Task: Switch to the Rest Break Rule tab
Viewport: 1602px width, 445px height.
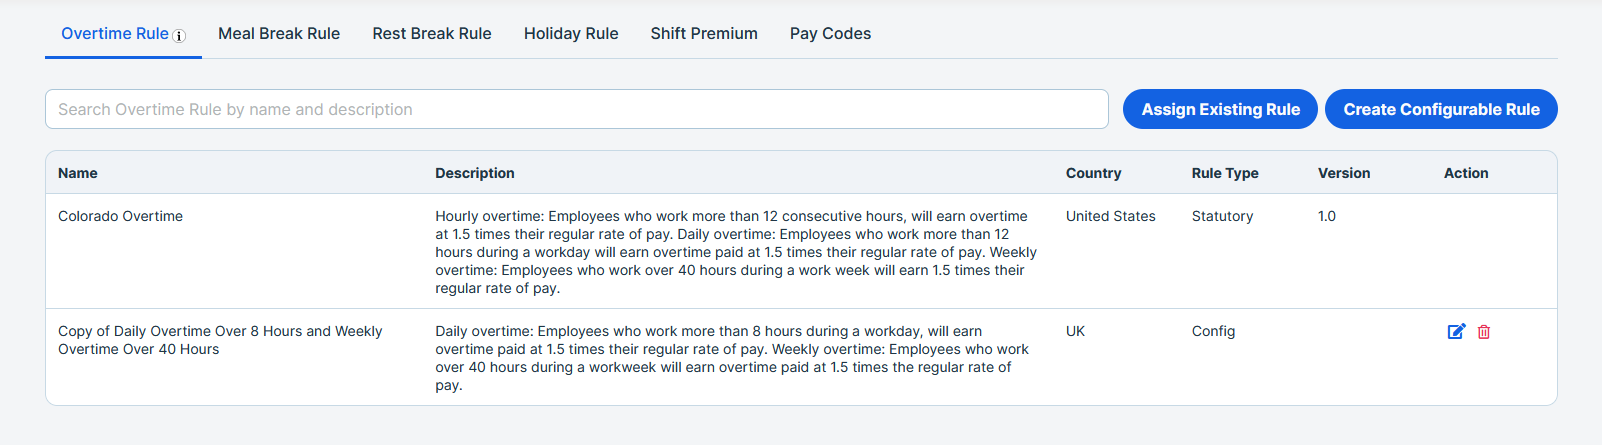Action: point(432,33)
